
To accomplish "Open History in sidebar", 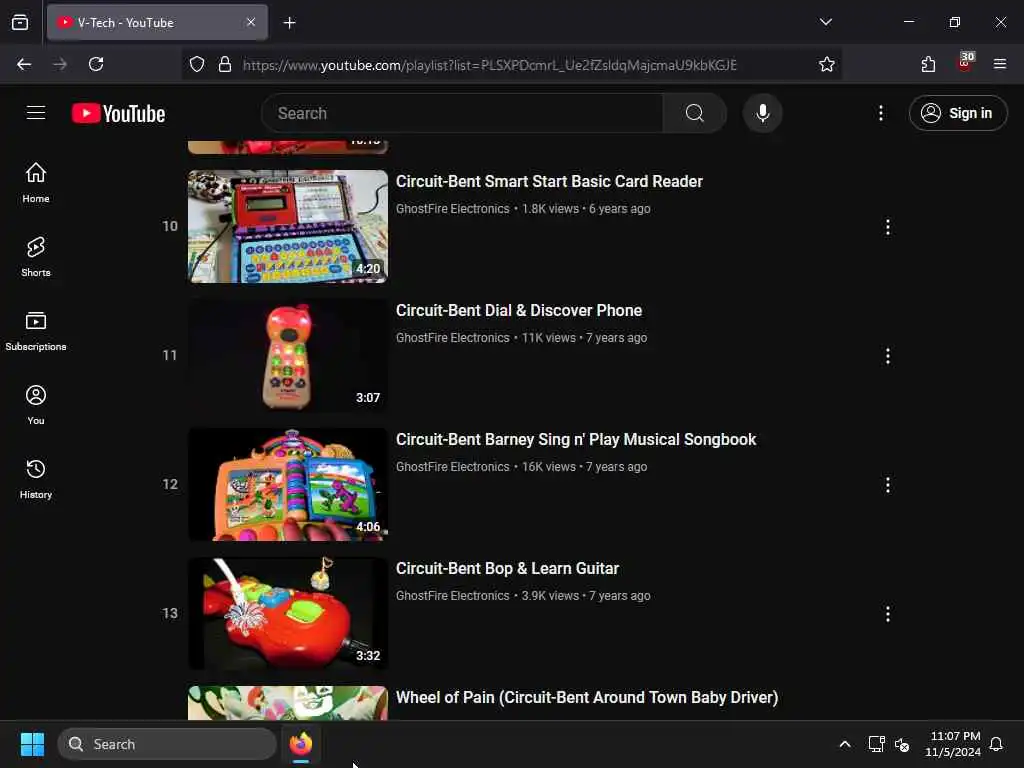I will [x=36, y=478].
